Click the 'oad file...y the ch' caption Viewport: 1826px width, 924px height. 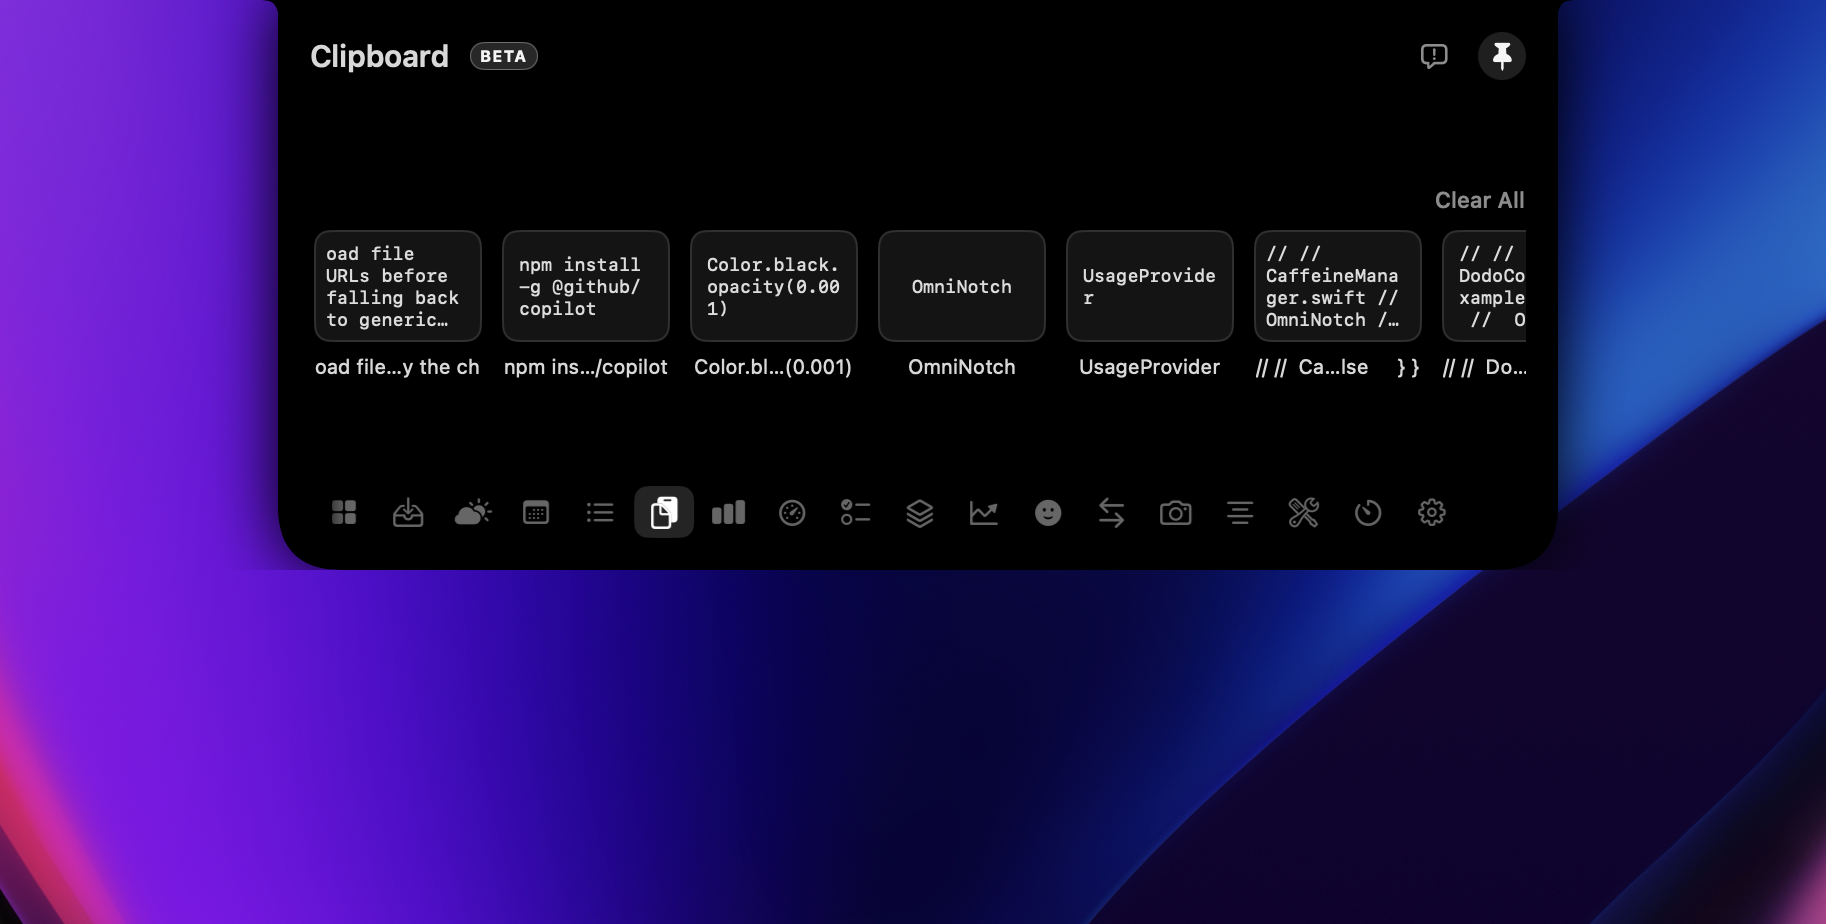tap(398, 367)
